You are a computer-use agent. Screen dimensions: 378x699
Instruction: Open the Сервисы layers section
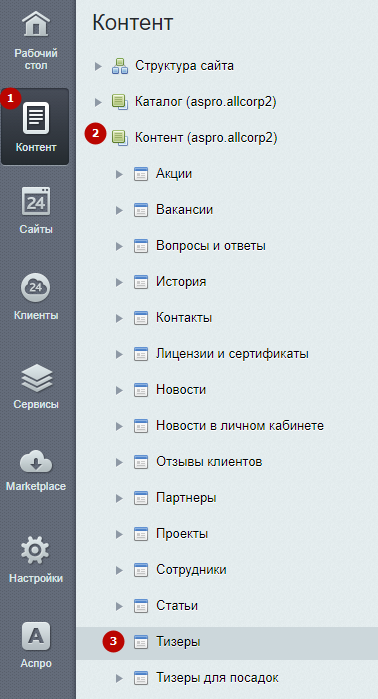tap(36, 386)
